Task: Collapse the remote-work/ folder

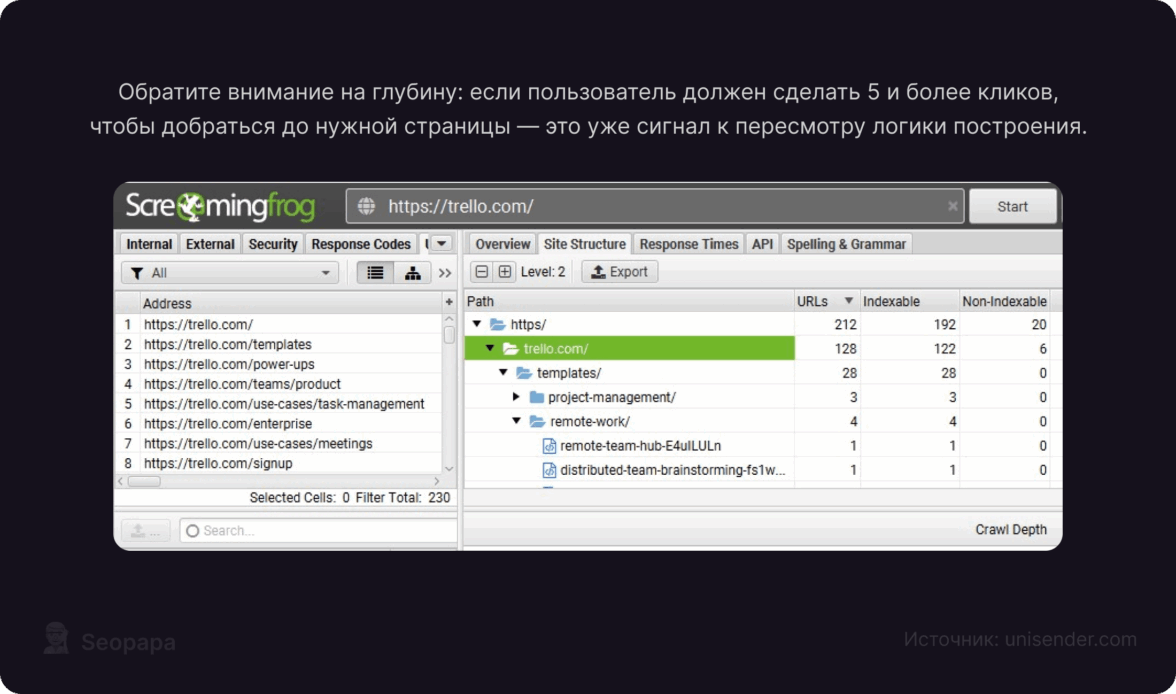Action: pos(516,421)
